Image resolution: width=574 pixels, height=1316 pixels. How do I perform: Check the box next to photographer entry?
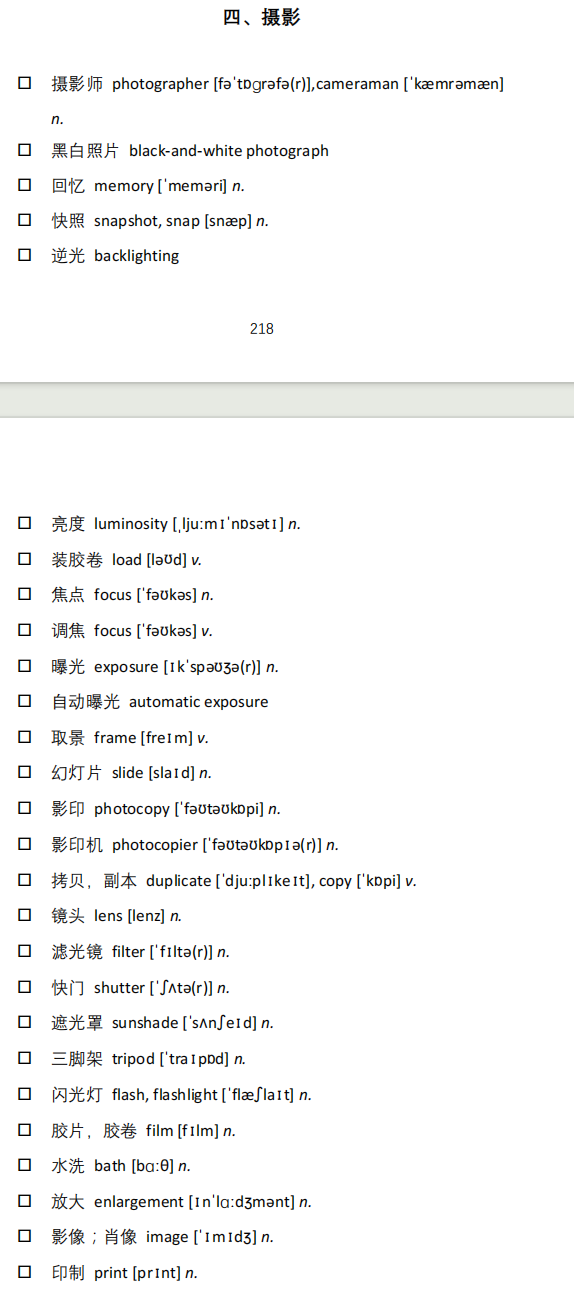[25, 83]
